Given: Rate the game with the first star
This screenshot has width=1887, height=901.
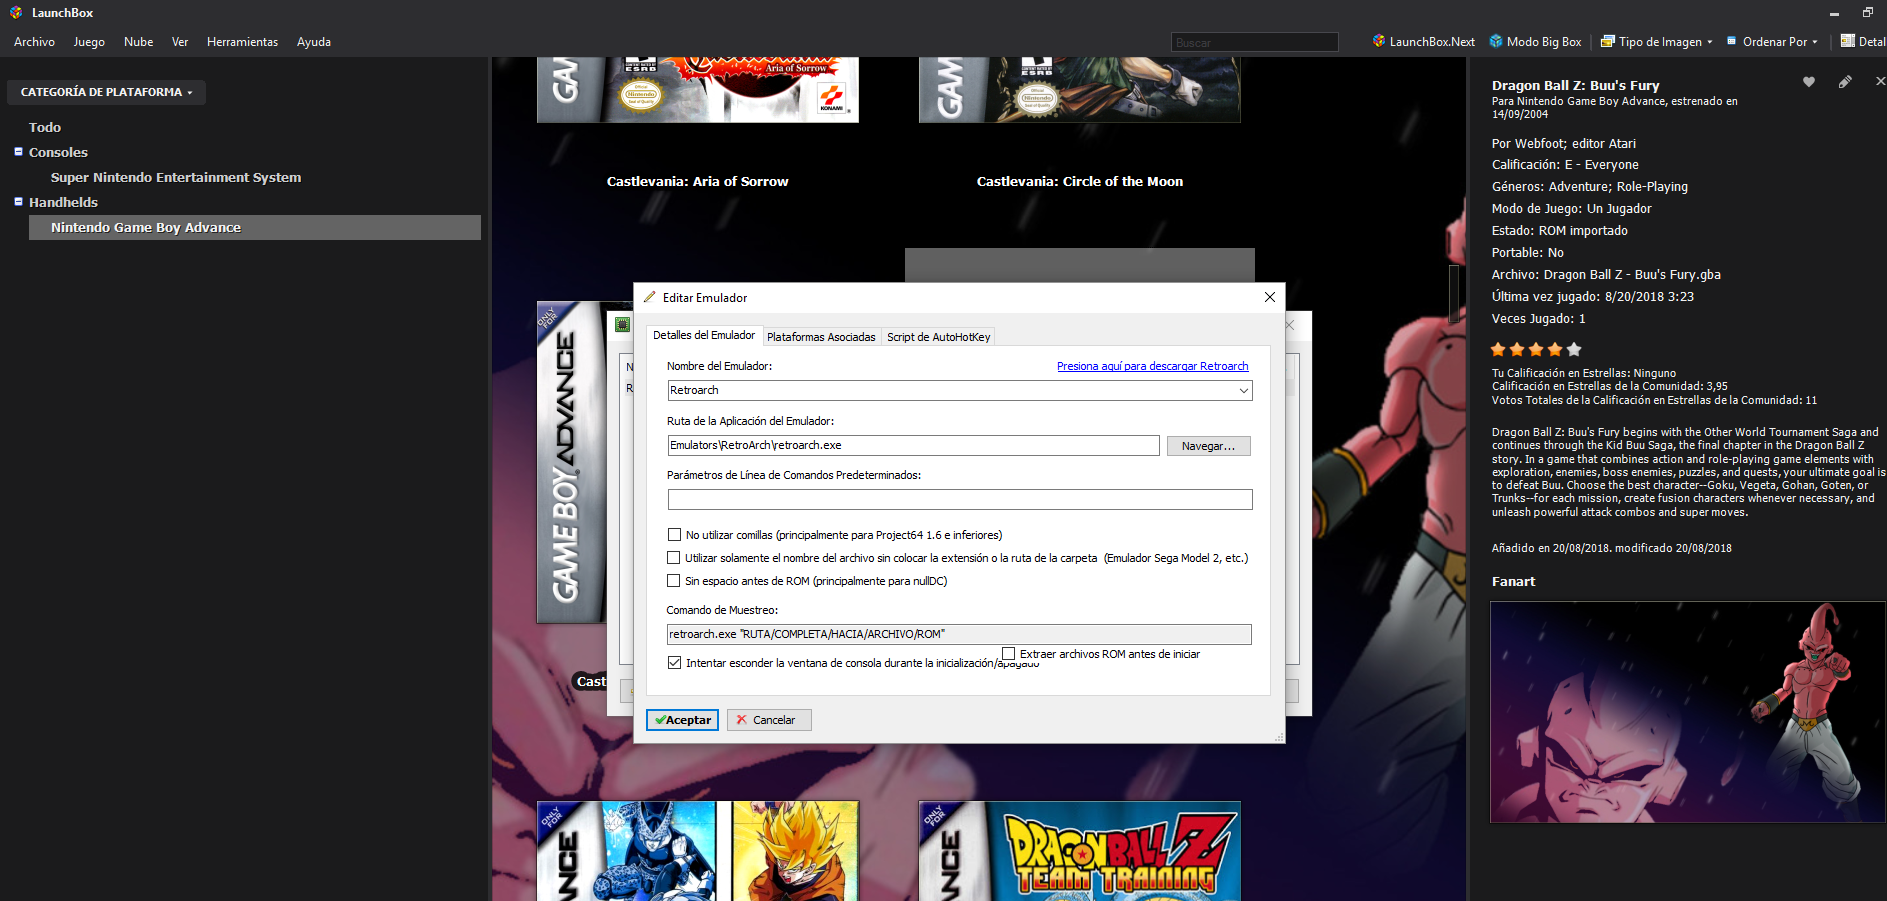Looking at the screenshot, I should click(1498, 349).
